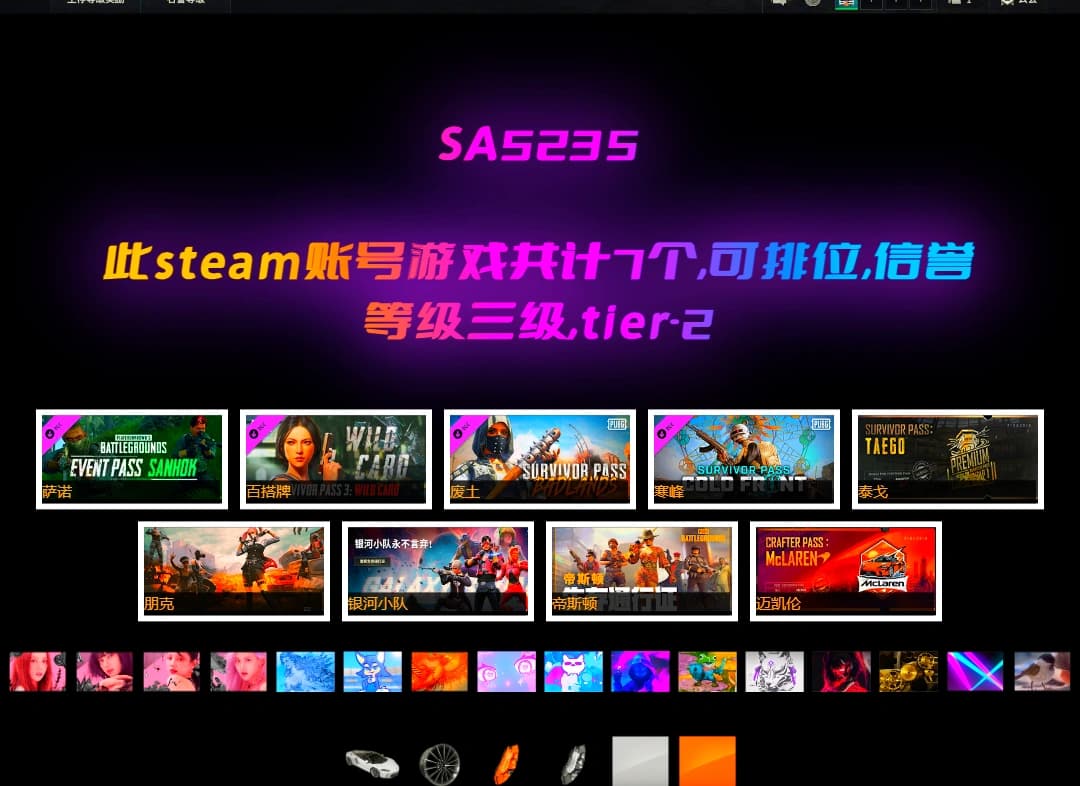Select the silver brake caliper item icon
The width and height of the screenshot is (1080, 786).
(x=573, y=765)
